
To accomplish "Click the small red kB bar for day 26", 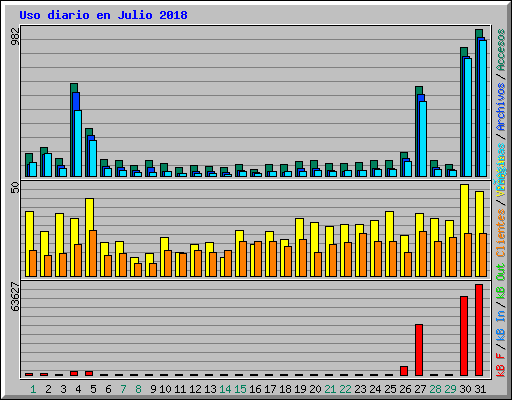I will (404, 371).
